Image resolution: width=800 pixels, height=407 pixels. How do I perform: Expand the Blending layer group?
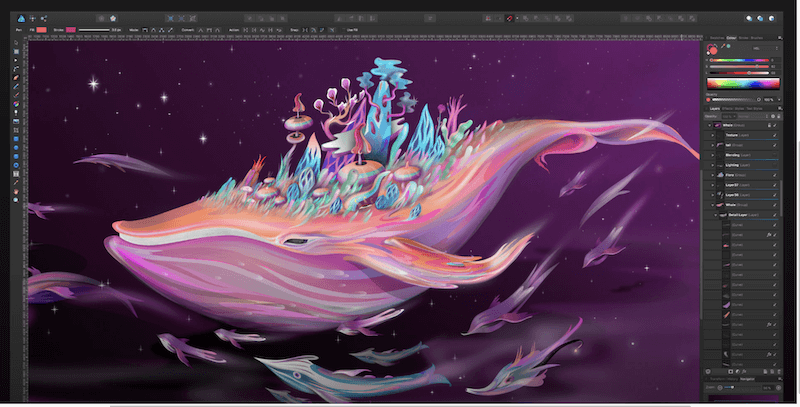tap(713, 156)
